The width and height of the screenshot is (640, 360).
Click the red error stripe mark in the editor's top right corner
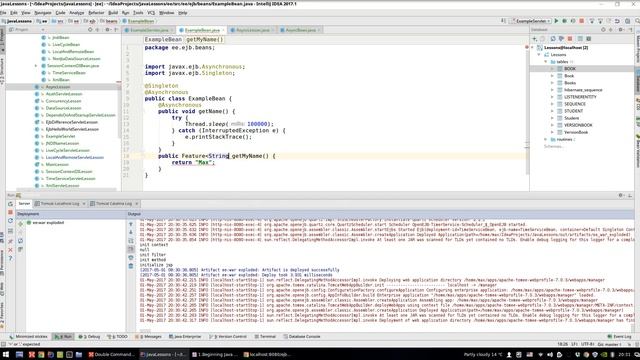coord(527,48)
